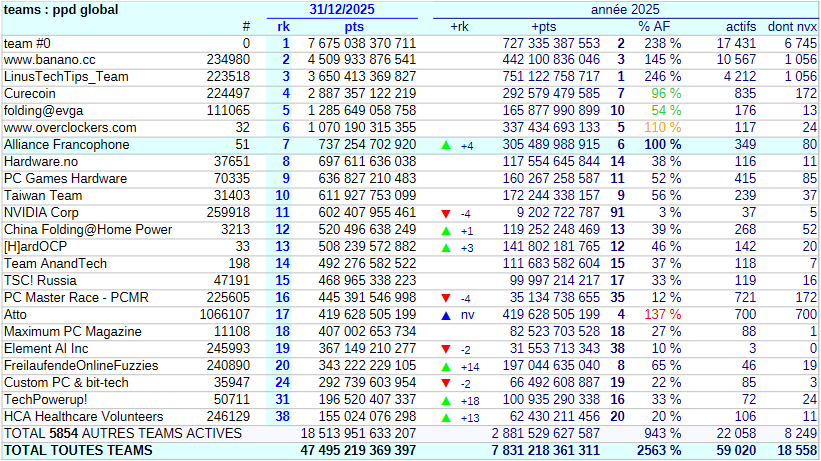Select the 'PC Games Hardware' team name
Image resolution: width=821 pixels, height=461 pixels.
pos(65,179)
